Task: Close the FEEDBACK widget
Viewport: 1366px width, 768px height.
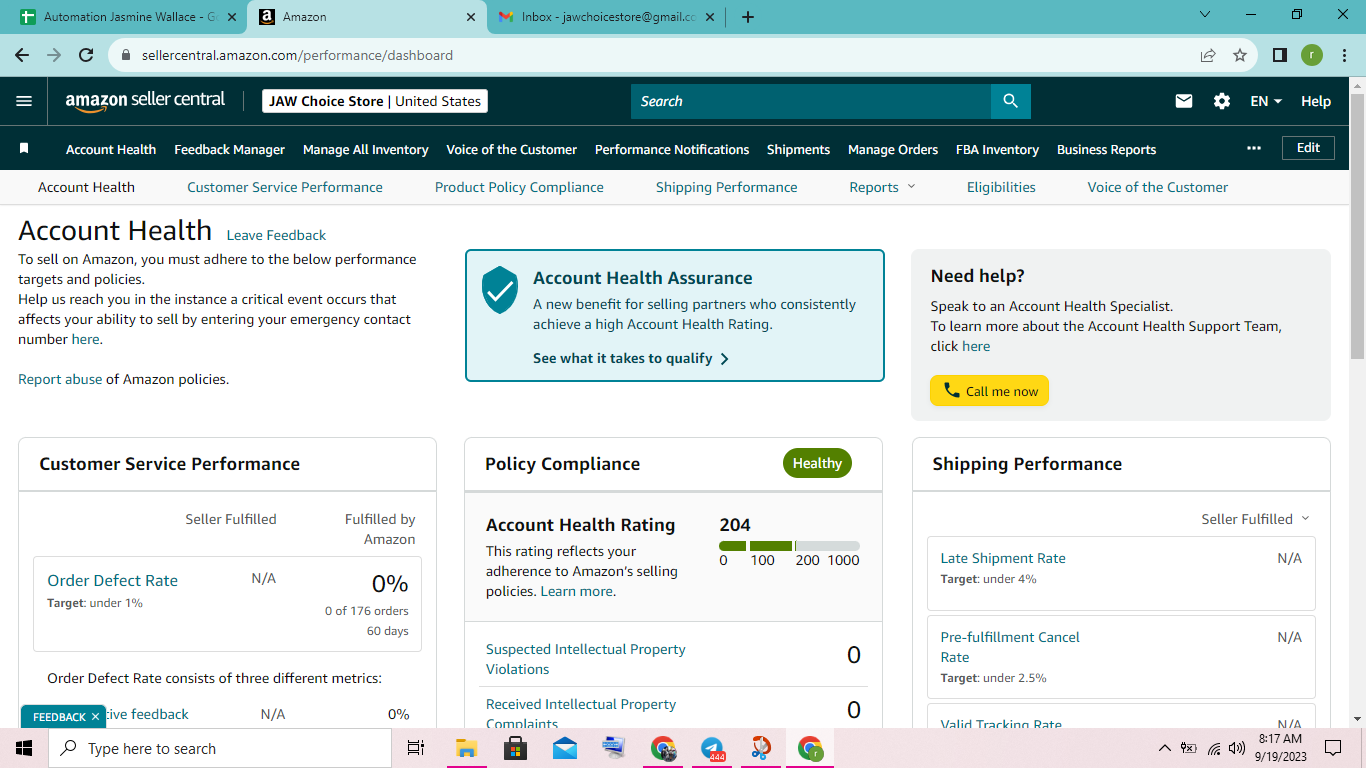Action: [95, 717]
